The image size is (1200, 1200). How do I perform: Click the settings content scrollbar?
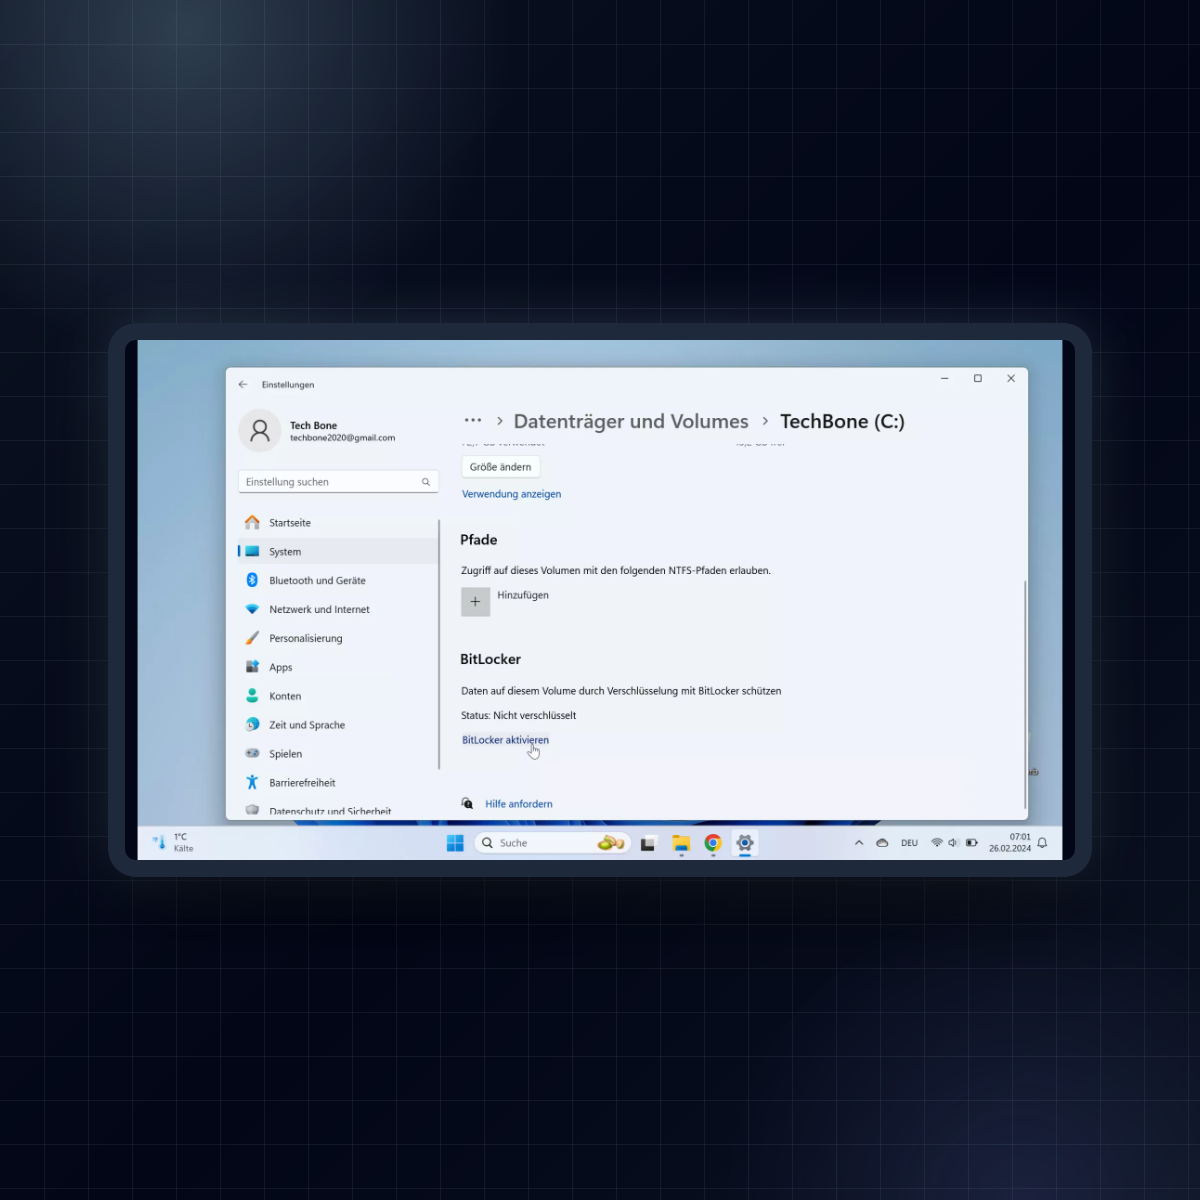pyautogui.click(x=1025, y=695)
